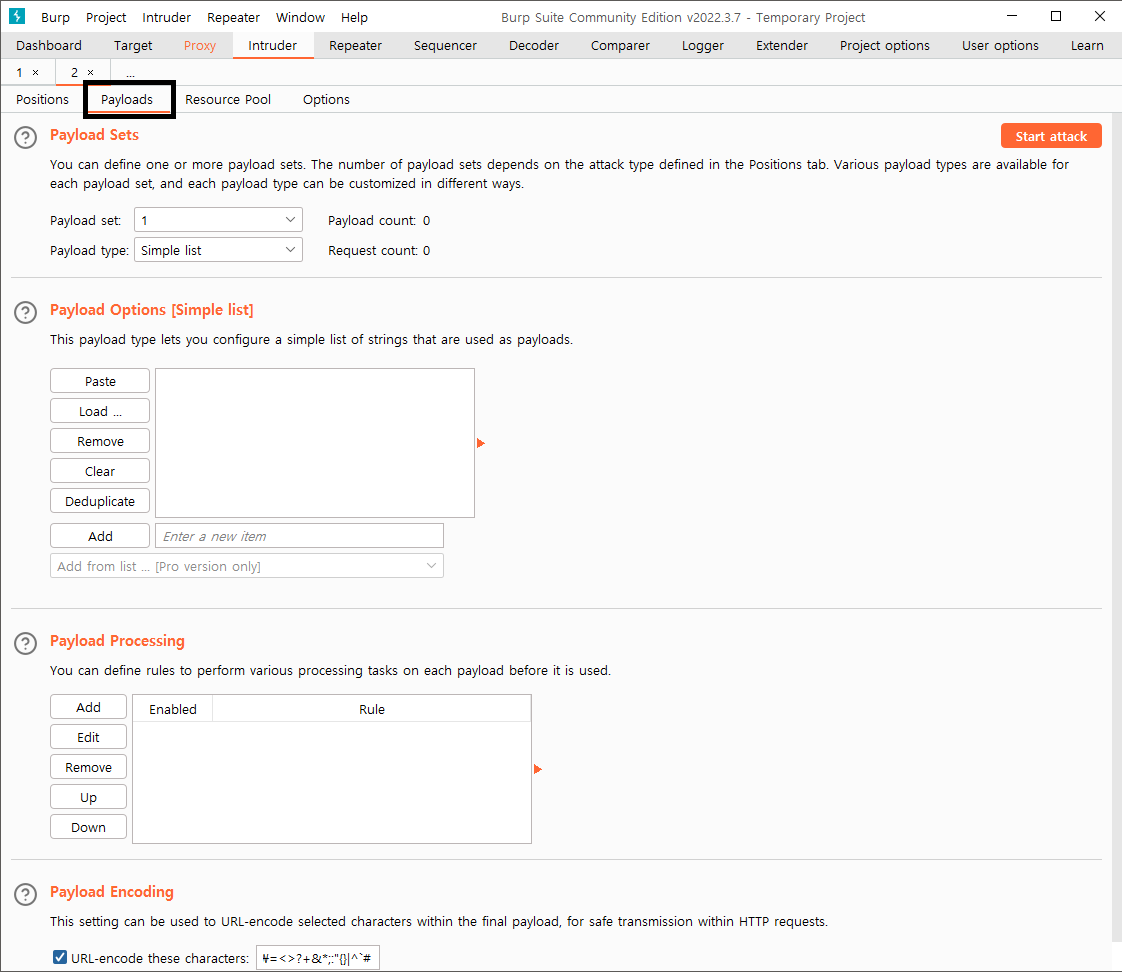
Task: Close Intruder tab 2
Action: (90, 72)
